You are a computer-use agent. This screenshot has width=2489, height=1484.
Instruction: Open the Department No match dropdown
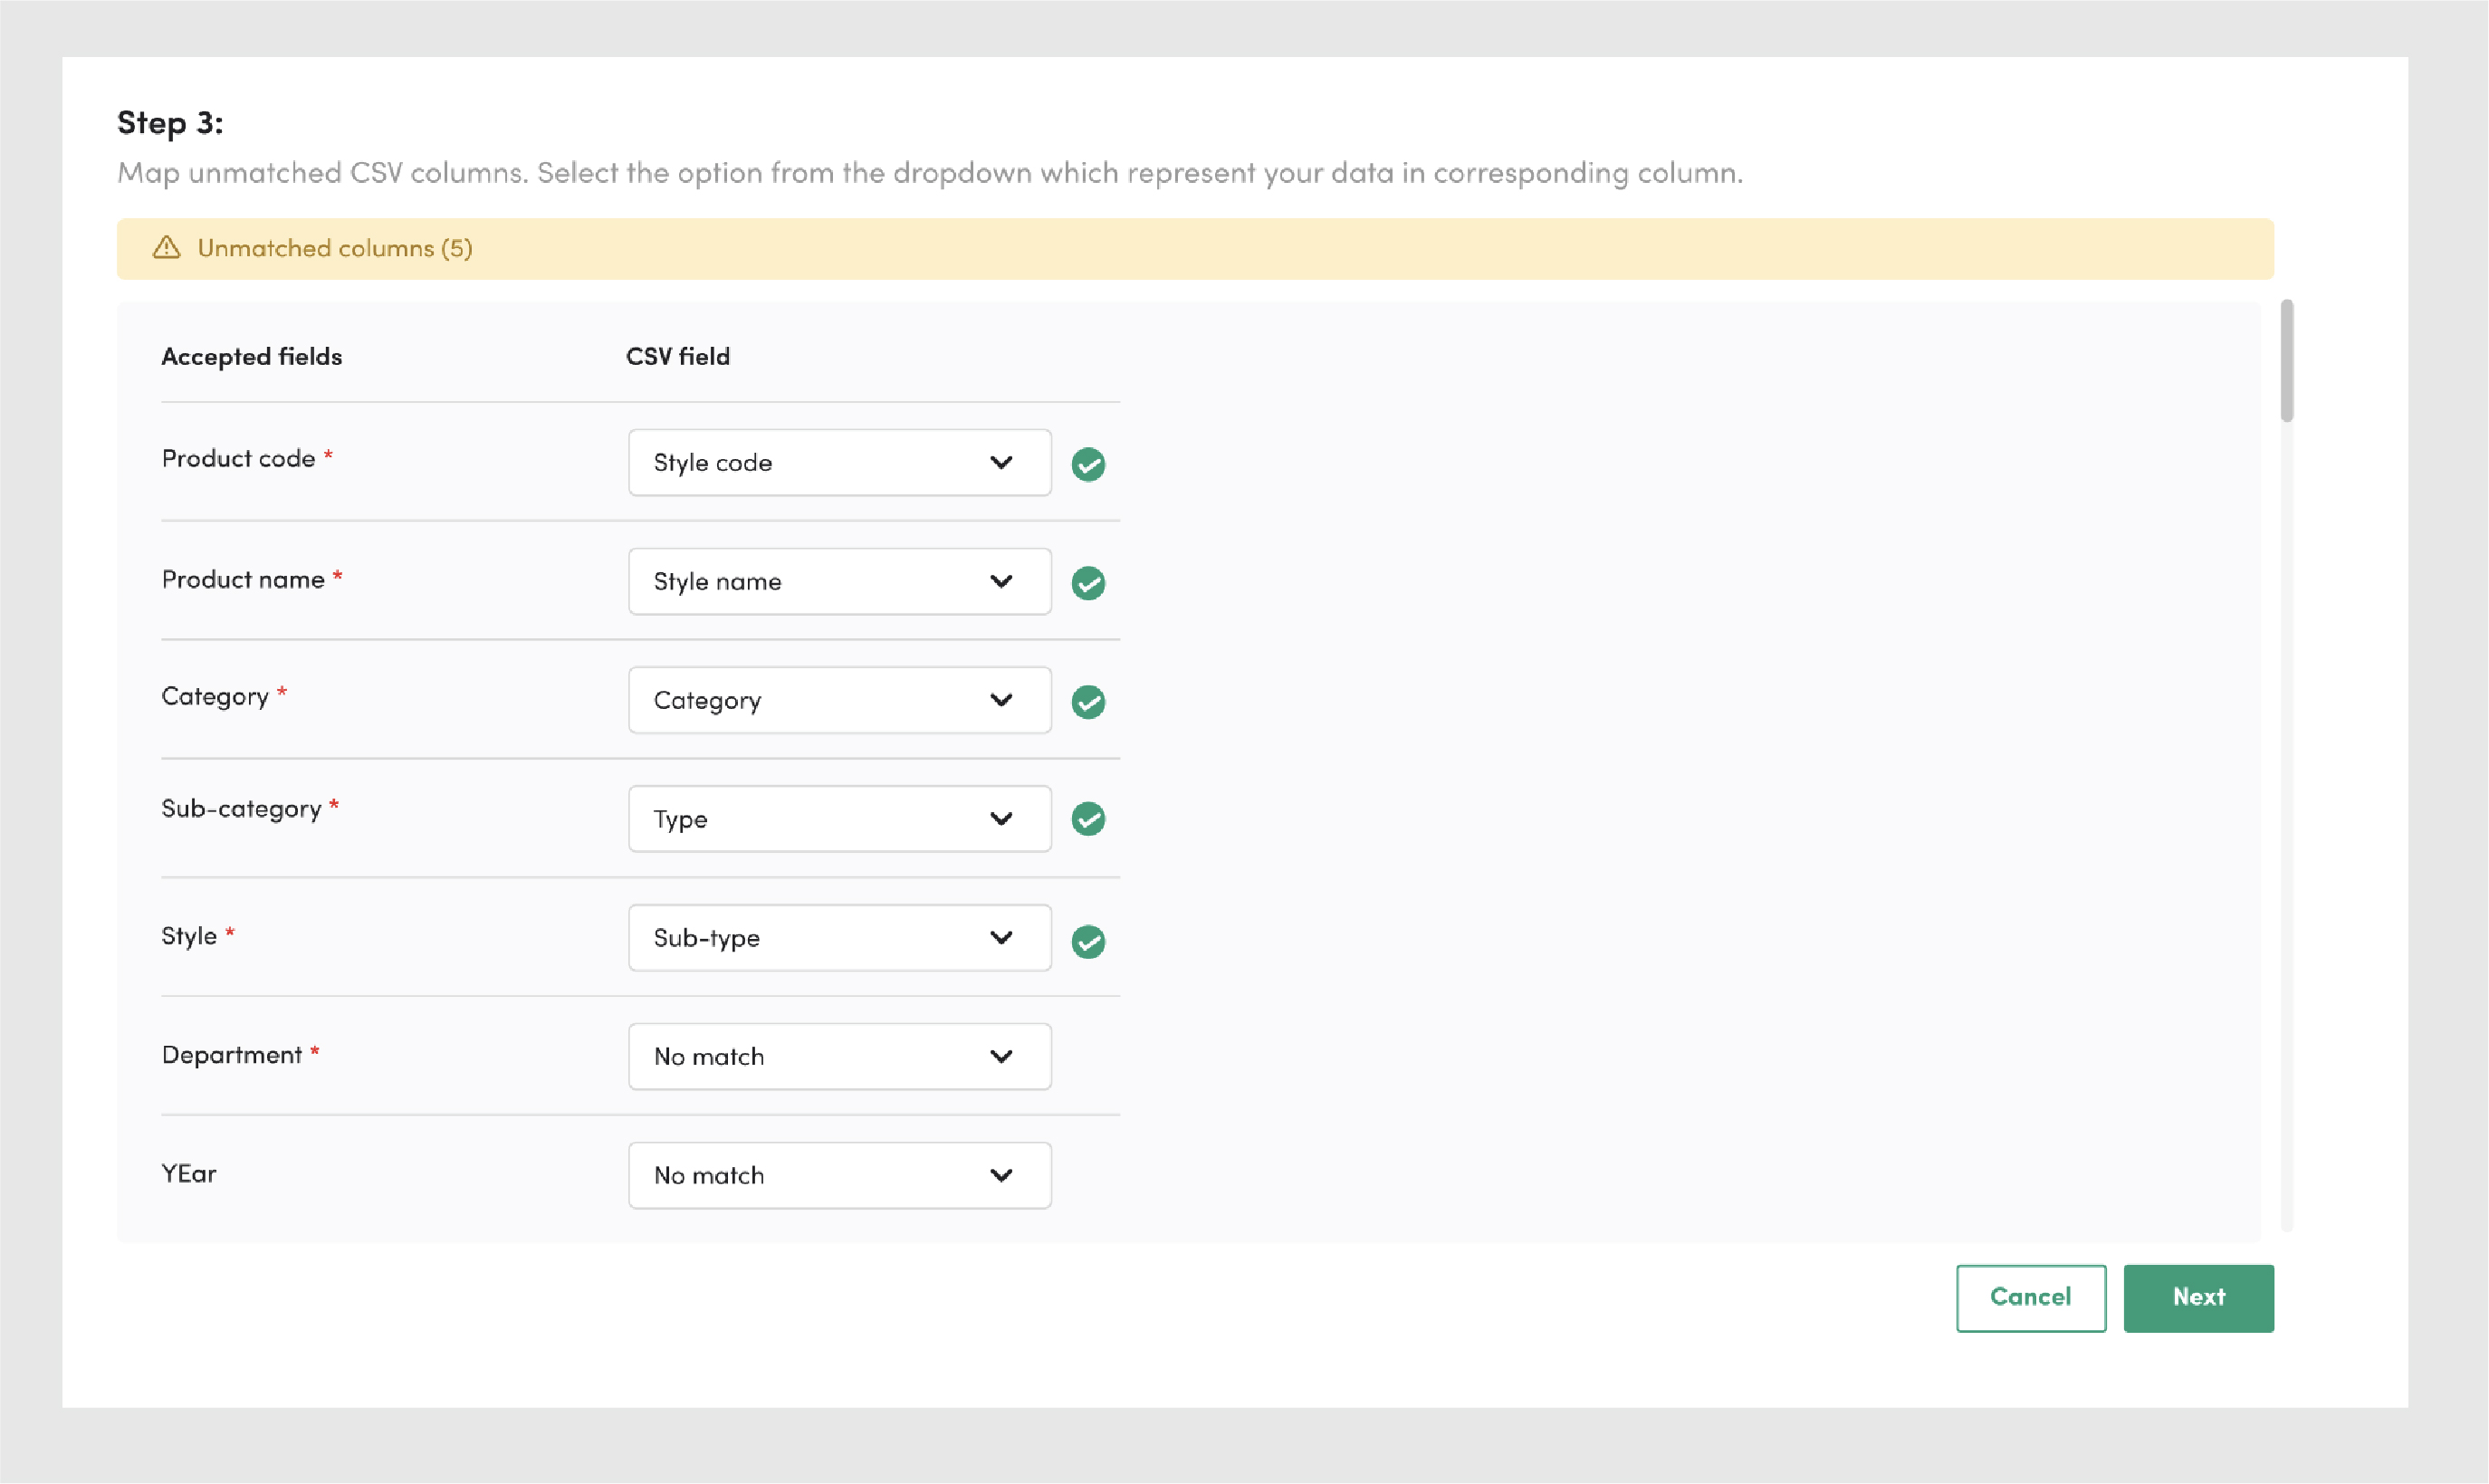coord(839,1056)
